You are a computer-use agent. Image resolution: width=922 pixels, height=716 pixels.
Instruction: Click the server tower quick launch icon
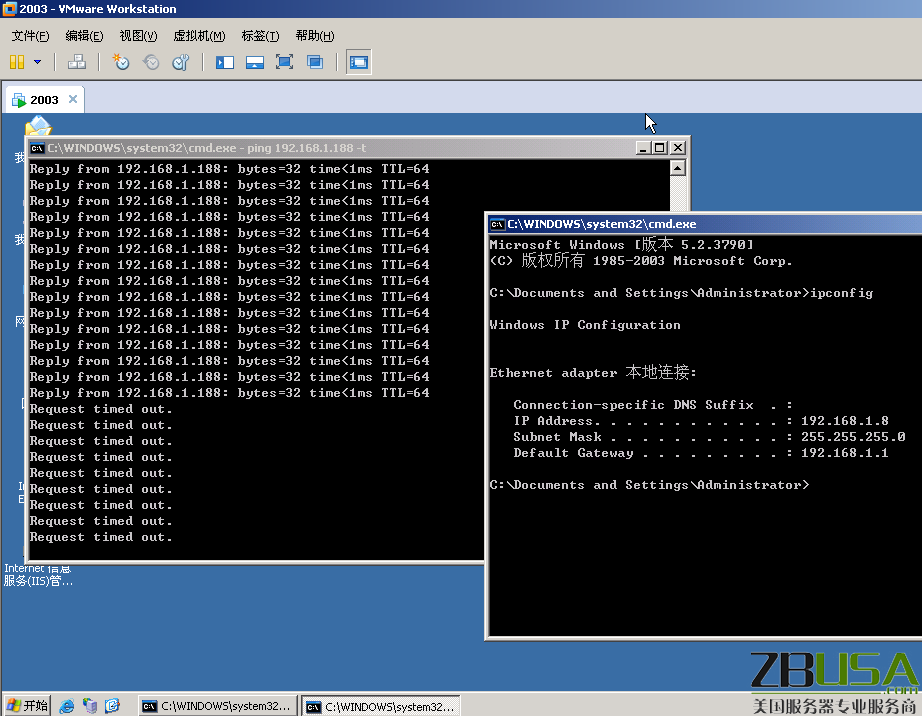tap(89, 705)
